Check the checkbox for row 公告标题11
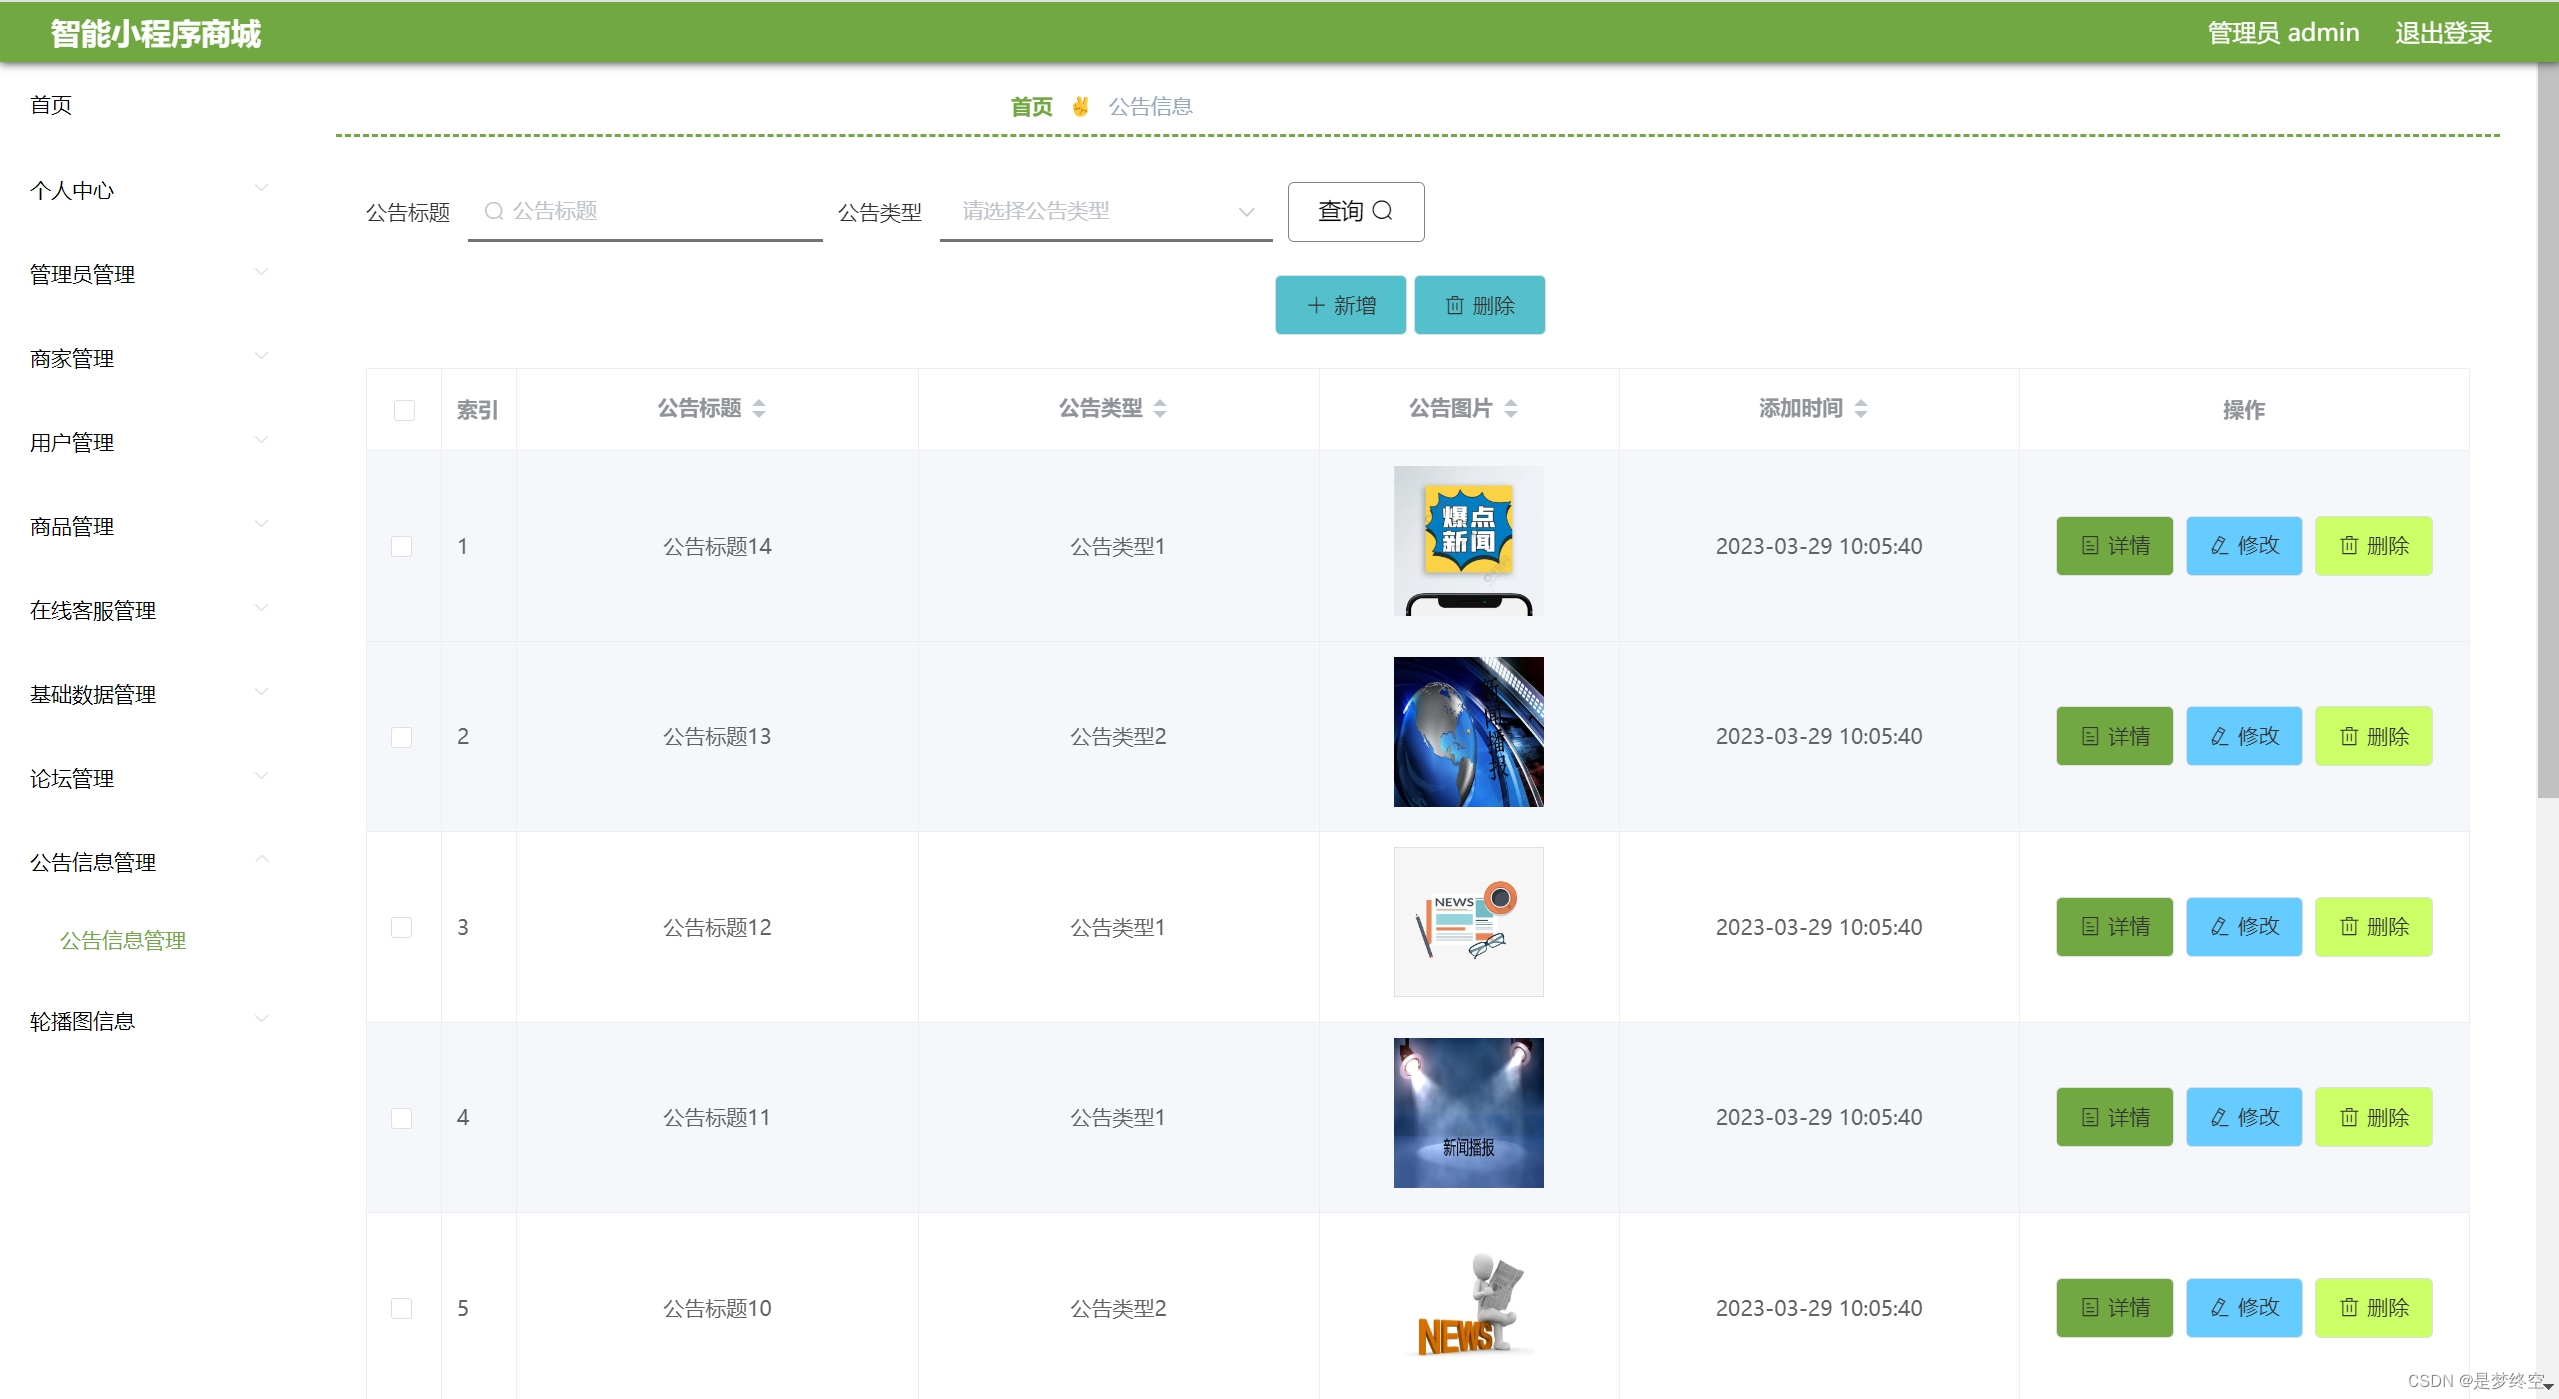 pos(401,1118)
